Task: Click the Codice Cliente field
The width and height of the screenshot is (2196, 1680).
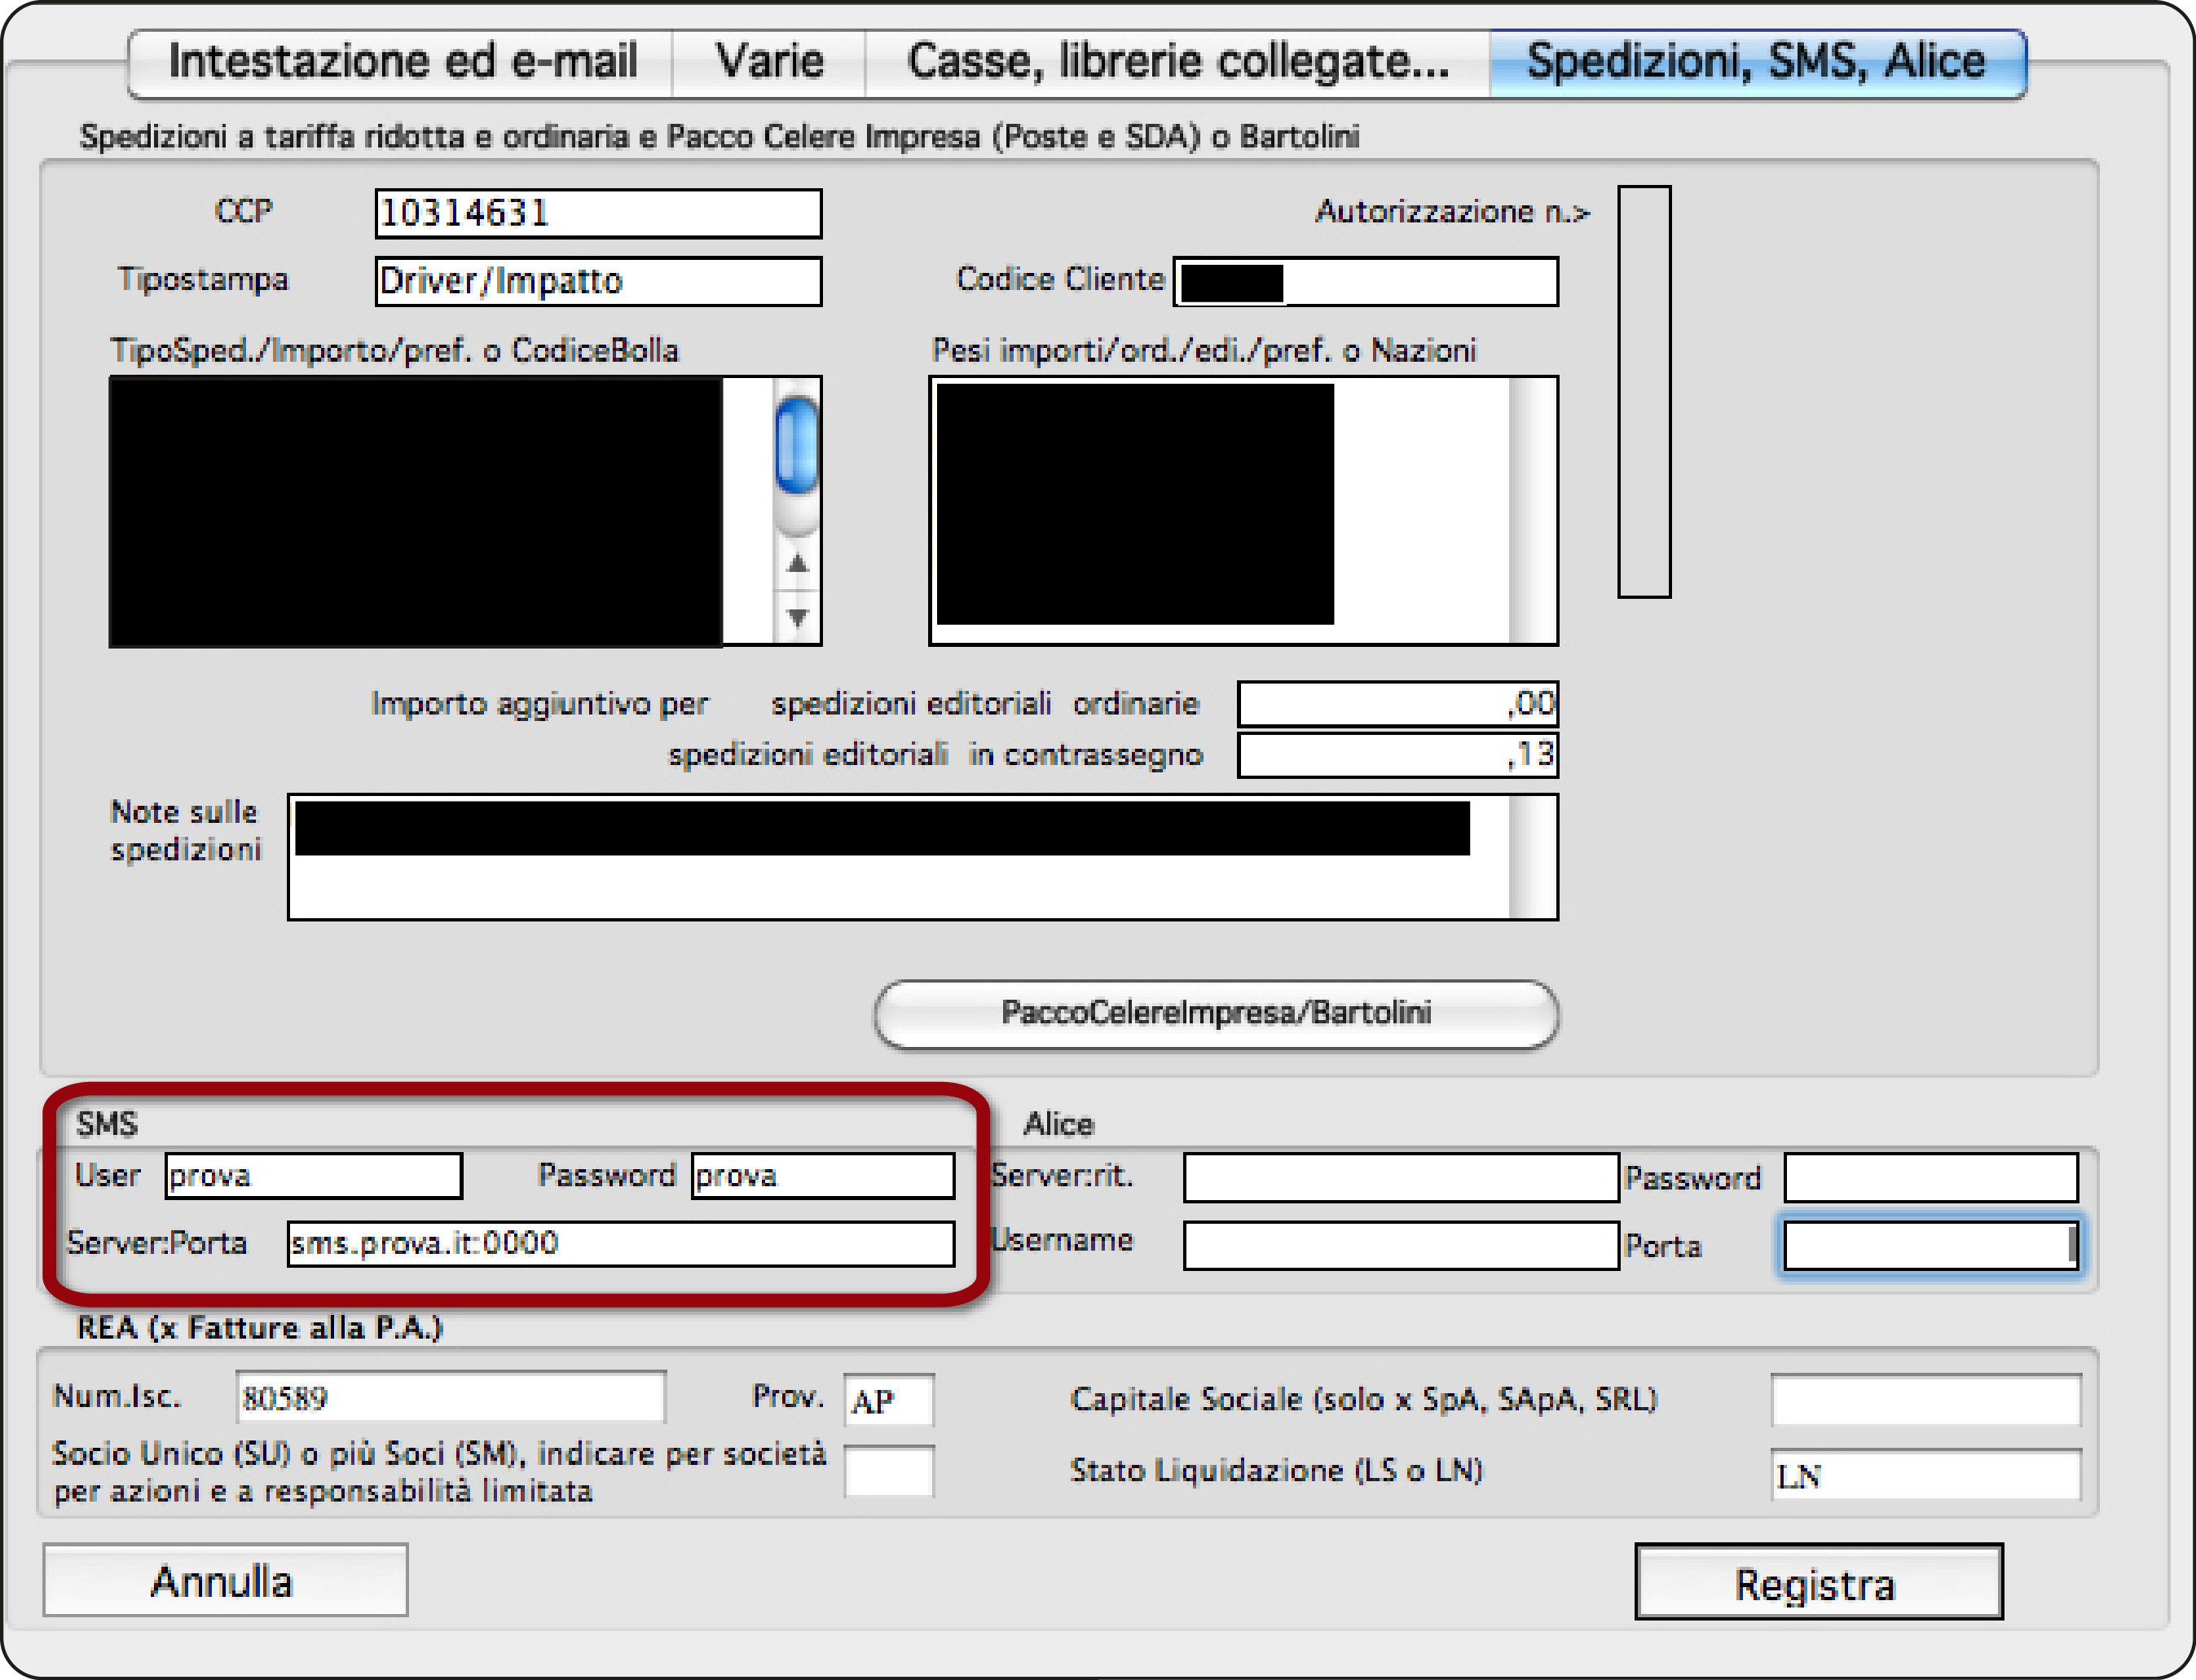Action: [1365, 281]
